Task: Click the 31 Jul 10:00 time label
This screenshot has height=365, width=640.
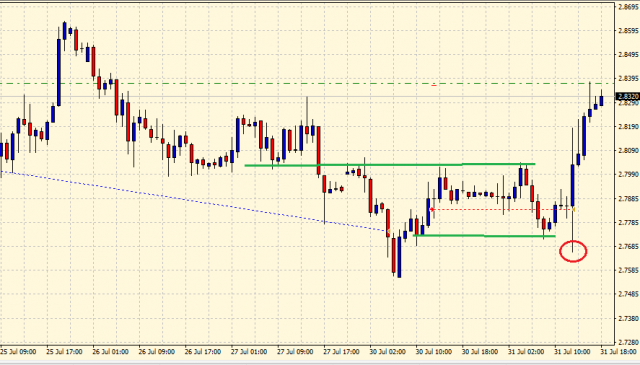Action: click(572, 352)
